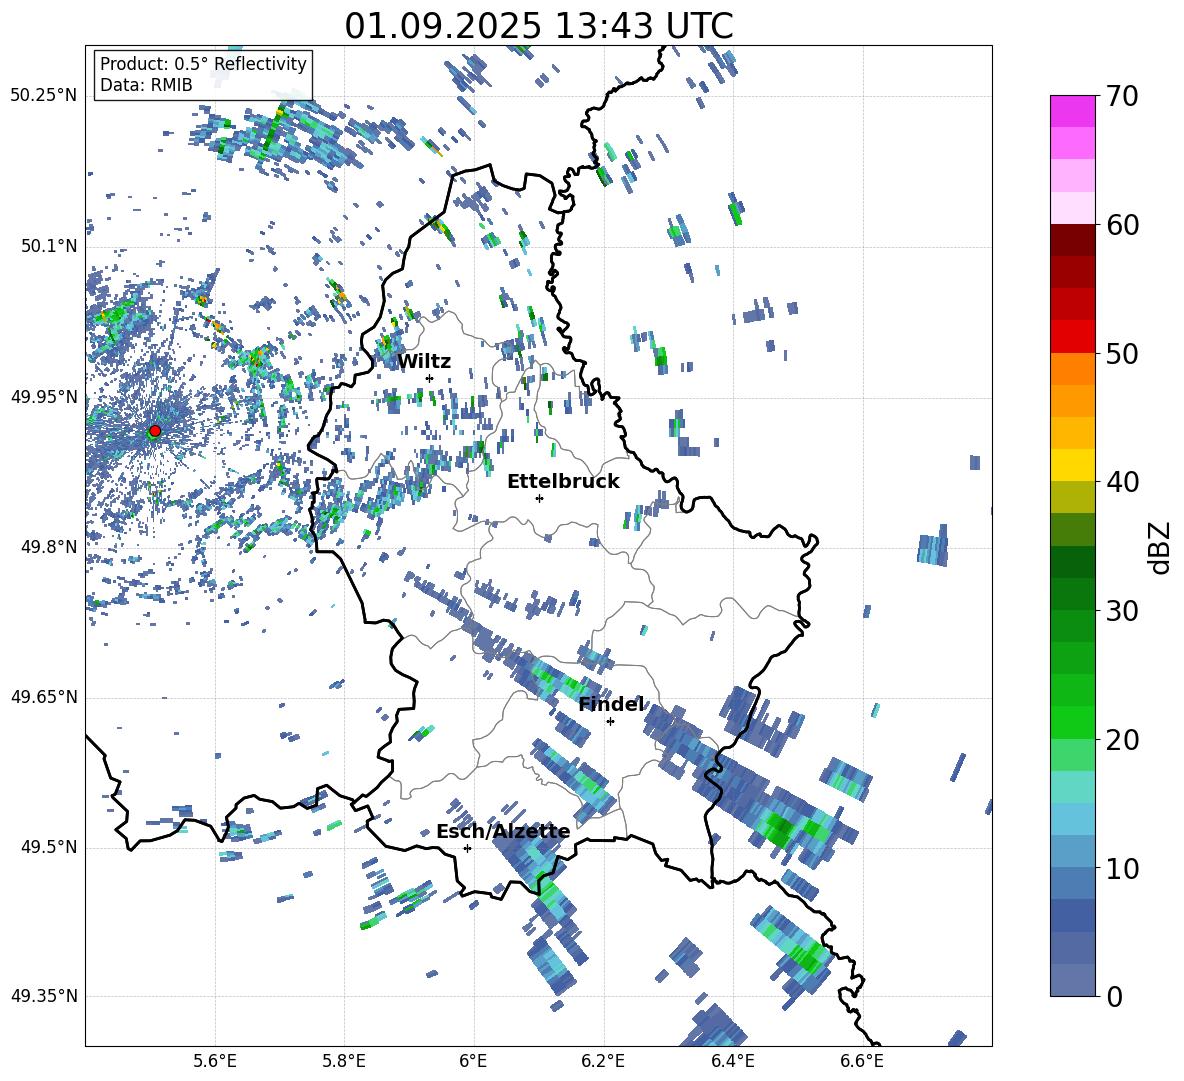1184x1081 pixels.
Task: Click the bright yellow colorbar segment above 40
Action: tap(1072, 465)
